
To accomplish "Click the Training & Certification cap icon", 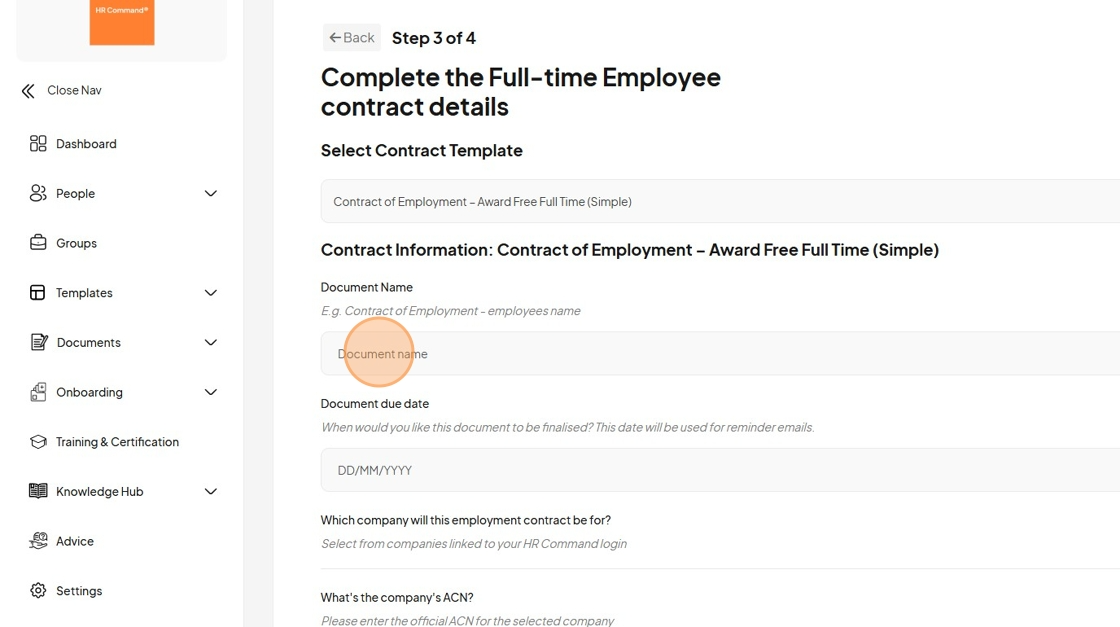I will point(38,441).
